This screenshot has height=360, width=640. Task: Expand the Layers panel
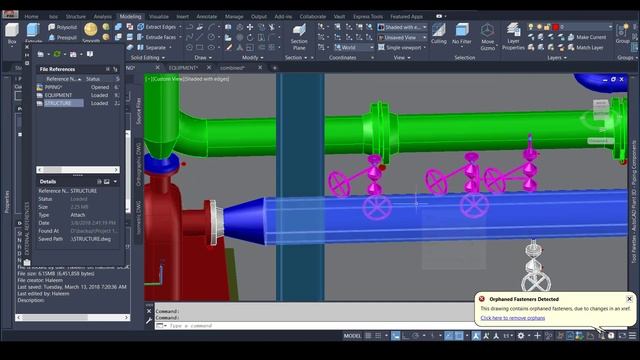[557, 58]
